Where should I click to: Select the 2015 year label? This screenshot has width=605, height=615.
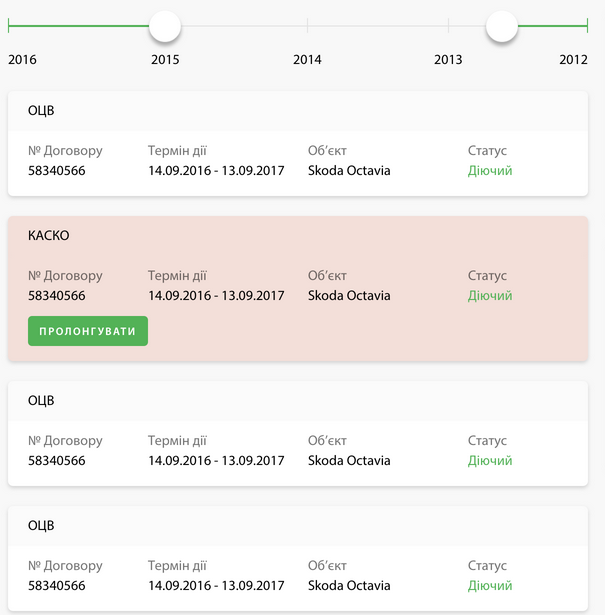165,60
